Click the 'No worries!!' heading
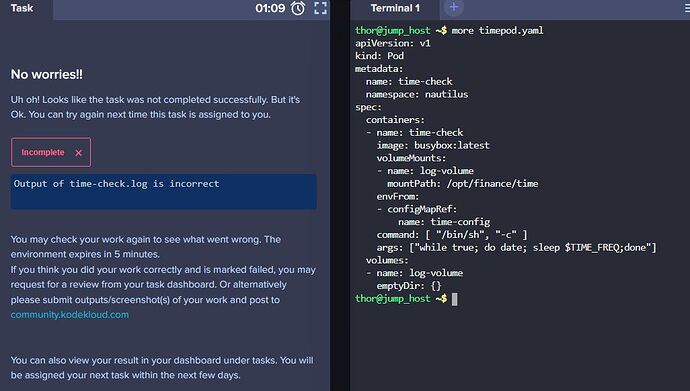The width and height of the screenshot is (690, 391). pos(47,74)
